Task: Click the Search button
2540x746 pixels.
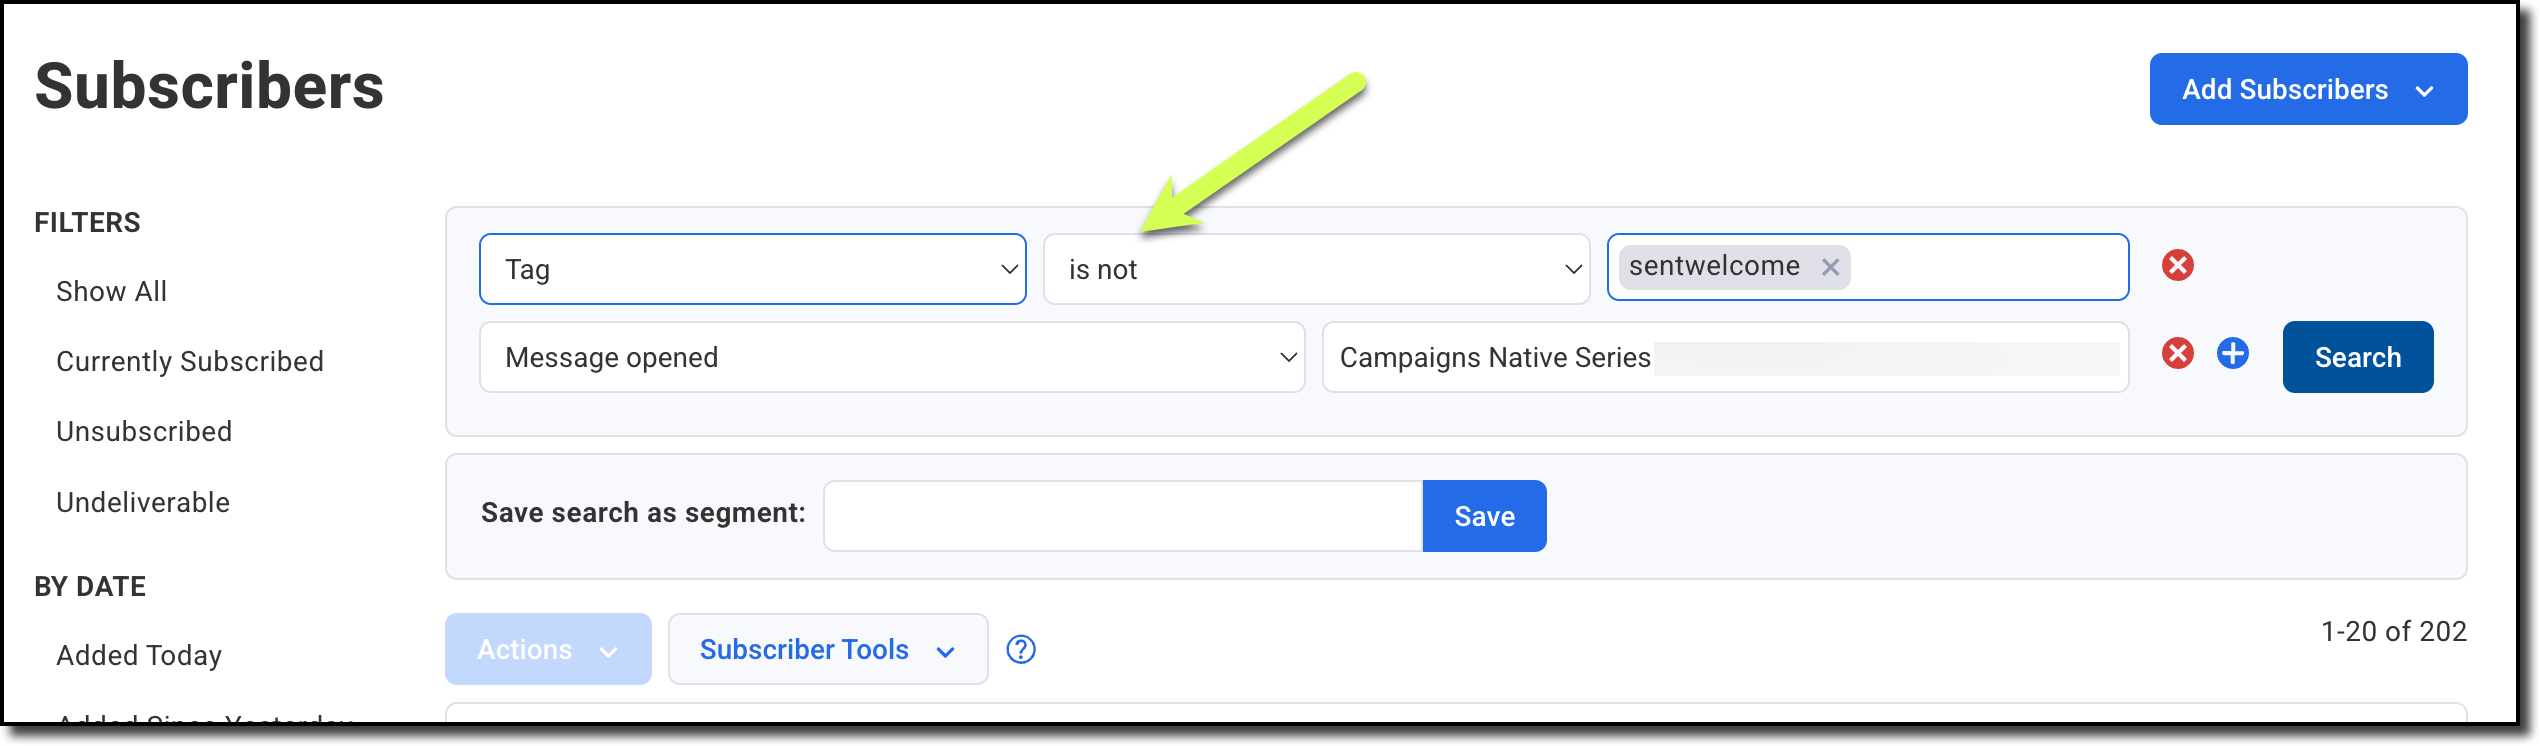Action: (2357, 357)
